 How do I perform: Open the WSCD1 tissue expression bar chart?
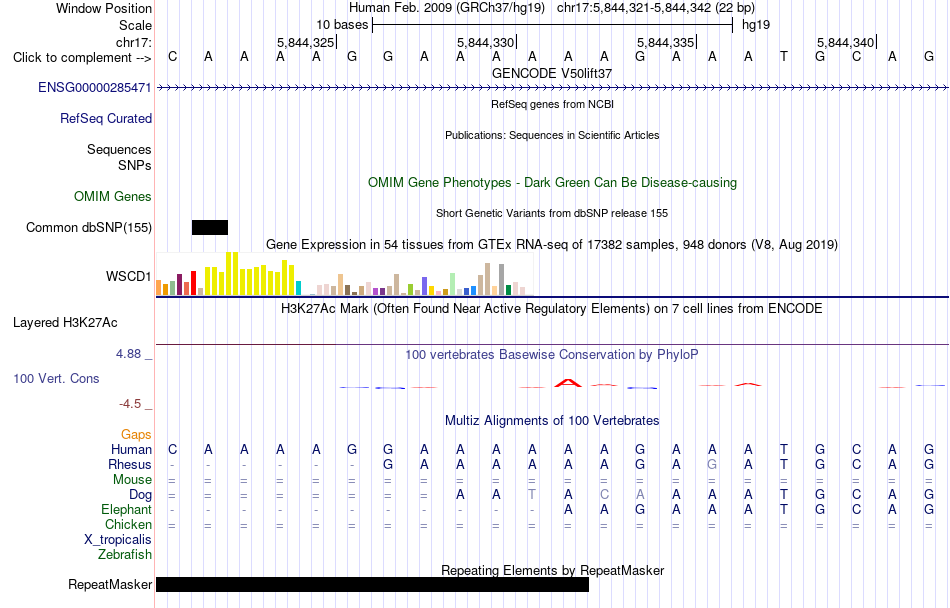click(344, 274)
